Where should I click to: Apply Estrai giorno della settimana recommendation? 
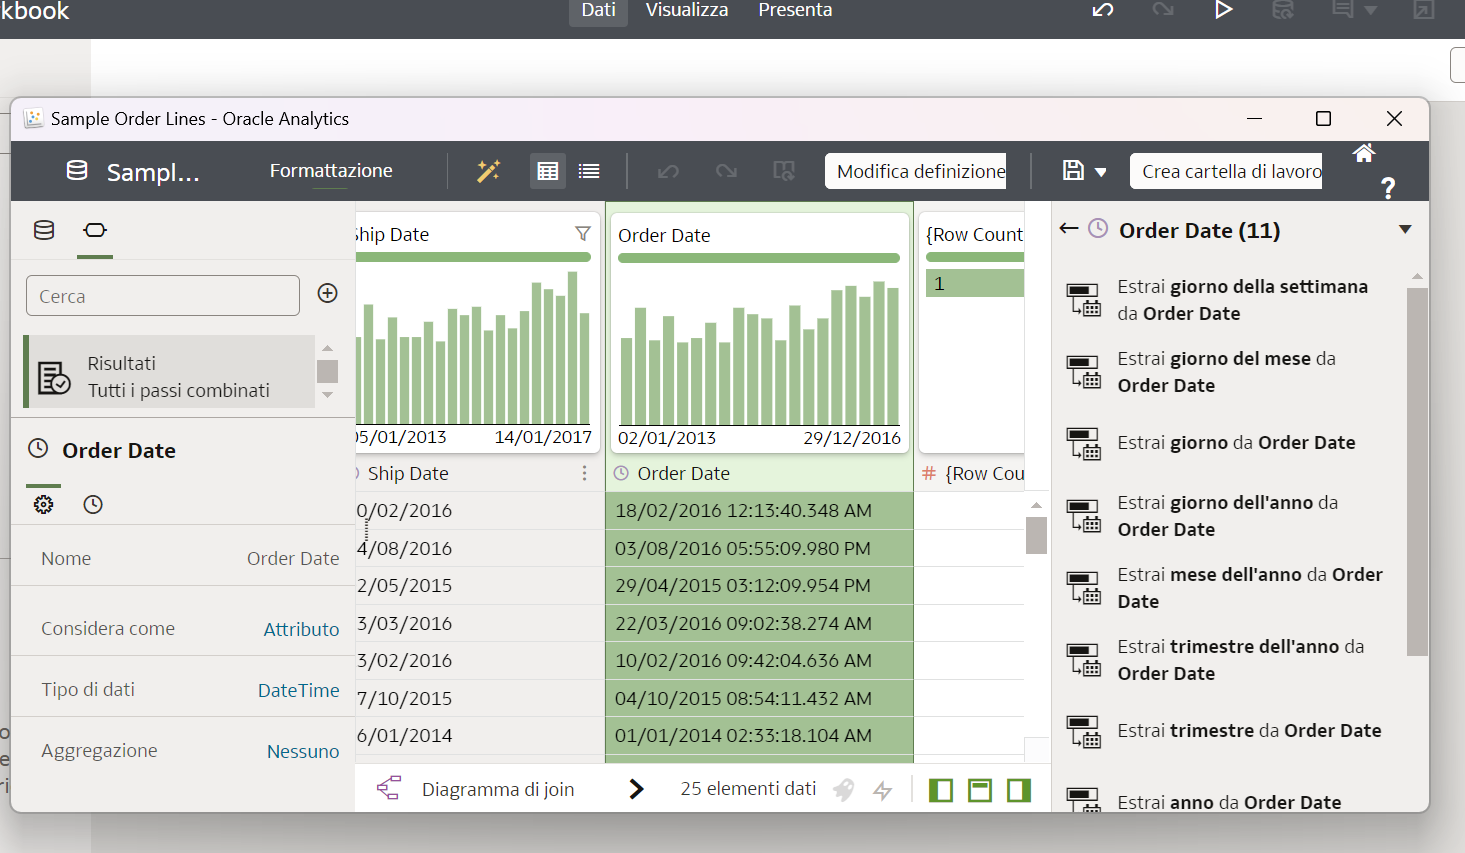coord(1230,300)
